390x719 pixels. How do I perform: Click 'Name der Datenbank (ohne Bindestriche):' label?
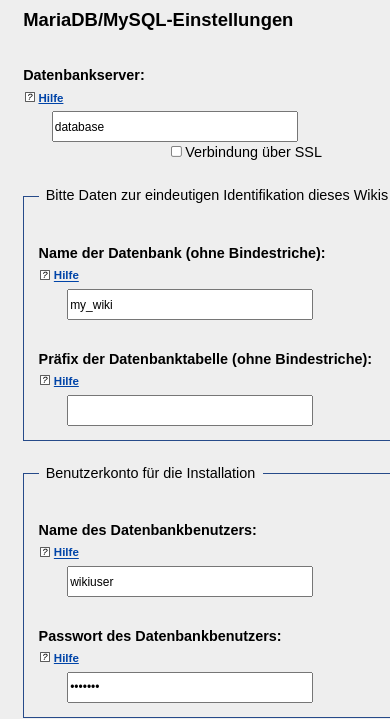click(182, 253)
